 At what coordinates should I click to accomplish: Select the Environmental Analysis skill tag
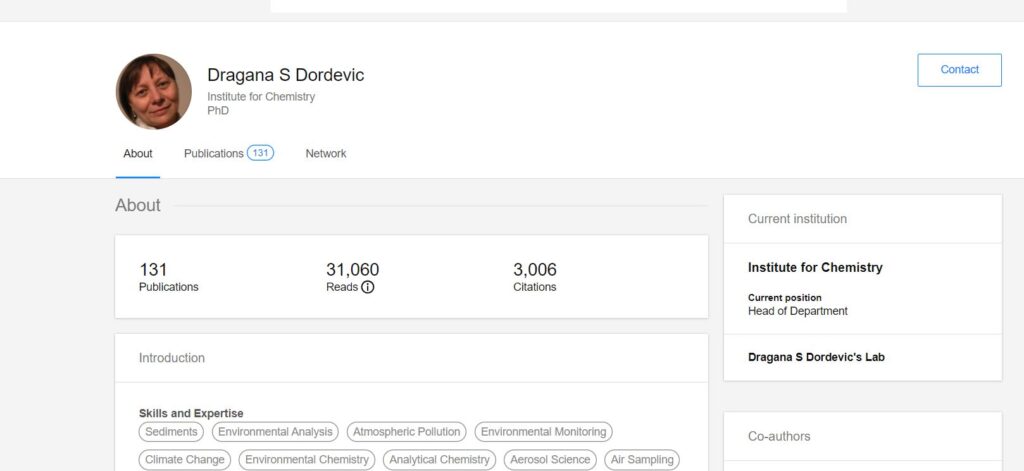point(275,432)
